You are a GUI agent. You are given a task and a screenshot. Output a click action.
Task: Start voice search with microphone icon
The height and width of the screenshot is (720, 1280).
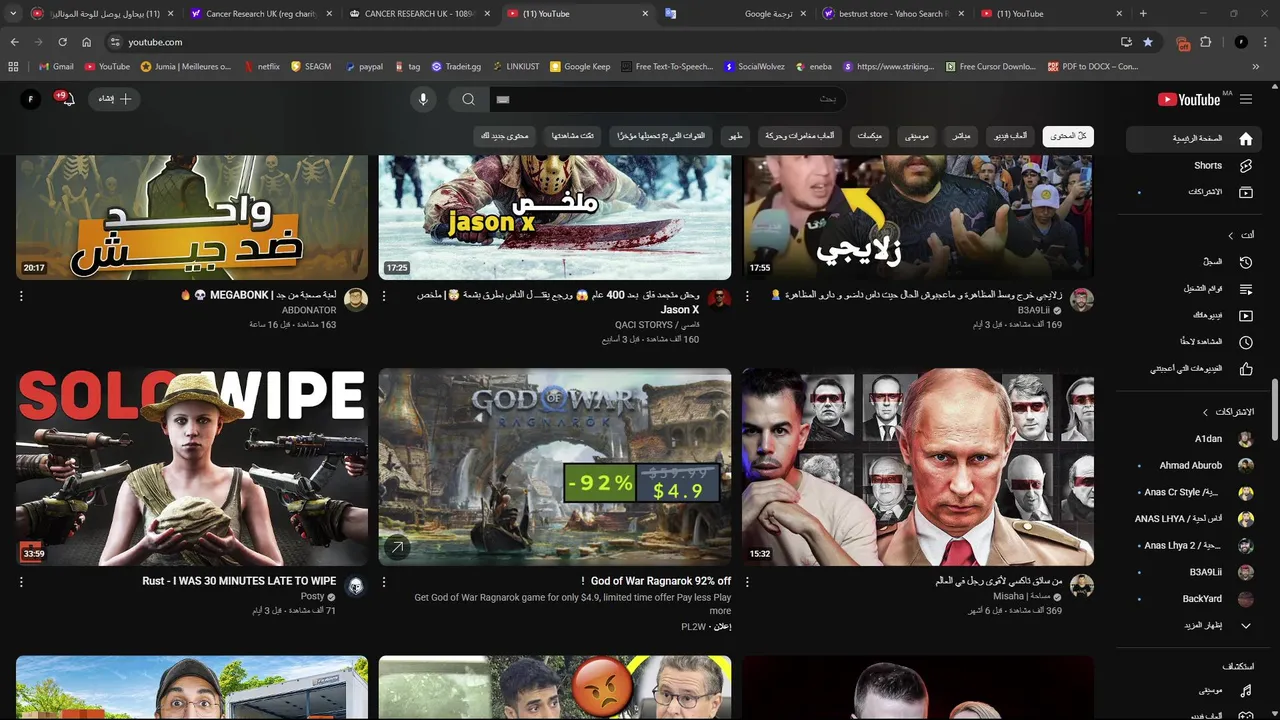pos(423,99)
